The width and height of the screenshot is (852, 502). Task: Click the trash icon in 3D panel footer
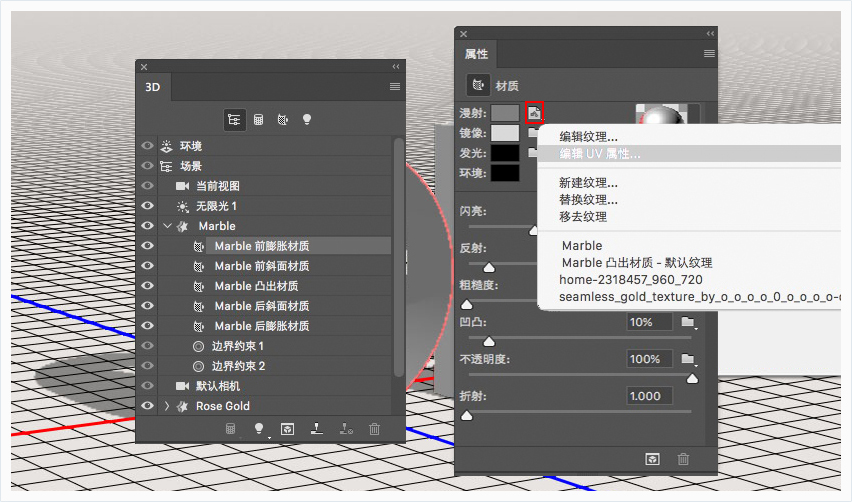(x=374, y=429)
